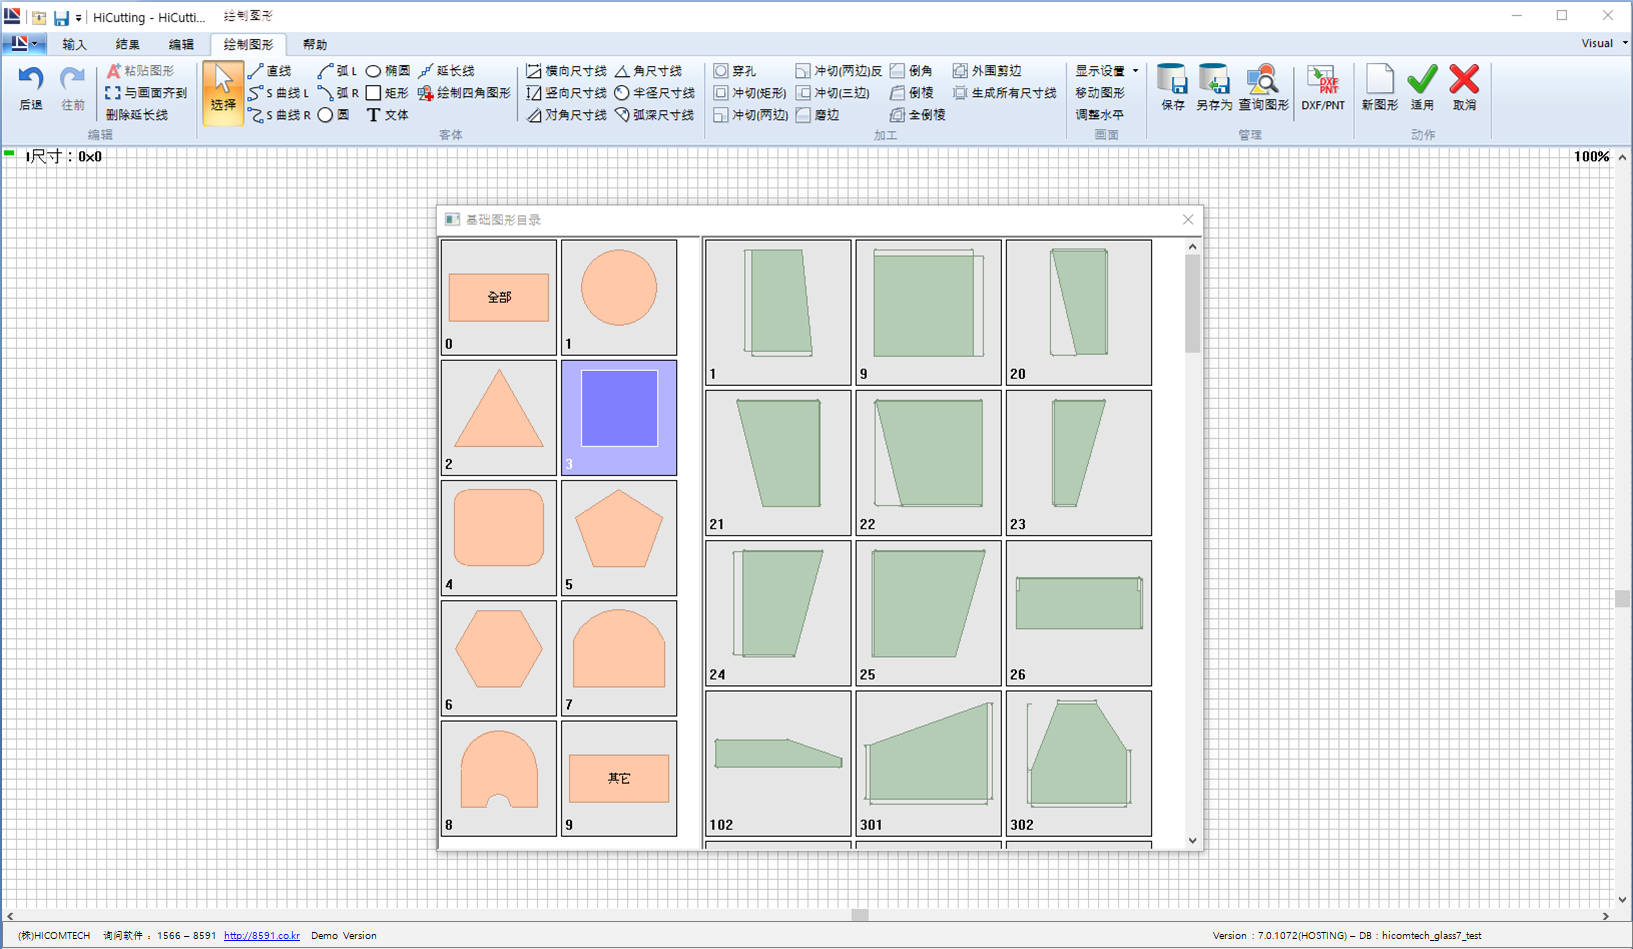Cancel with the red 取消 X icon
The width and height of the screenshot is (1633, 949).
click(x=1464, y=87)
